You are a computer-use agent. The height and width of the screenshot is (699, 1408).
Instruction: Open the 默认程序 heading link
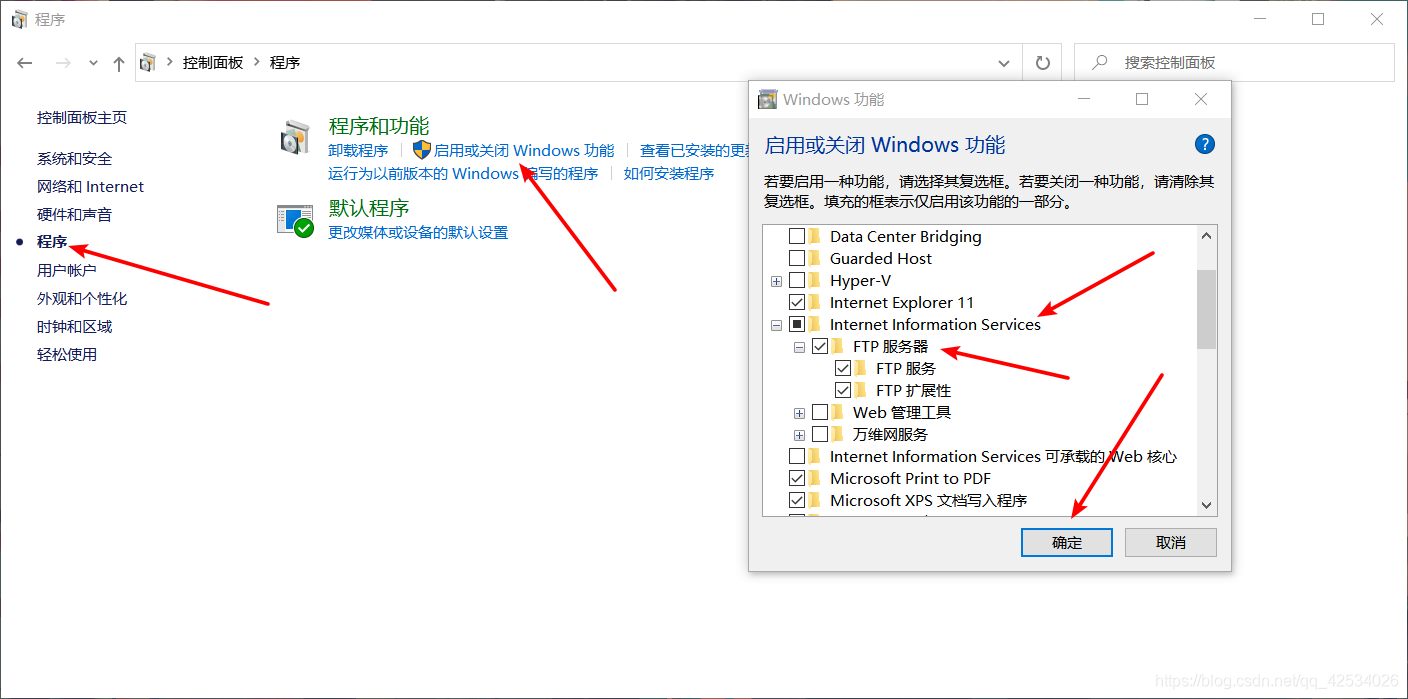pyautogui.click(x=369, y=208)
